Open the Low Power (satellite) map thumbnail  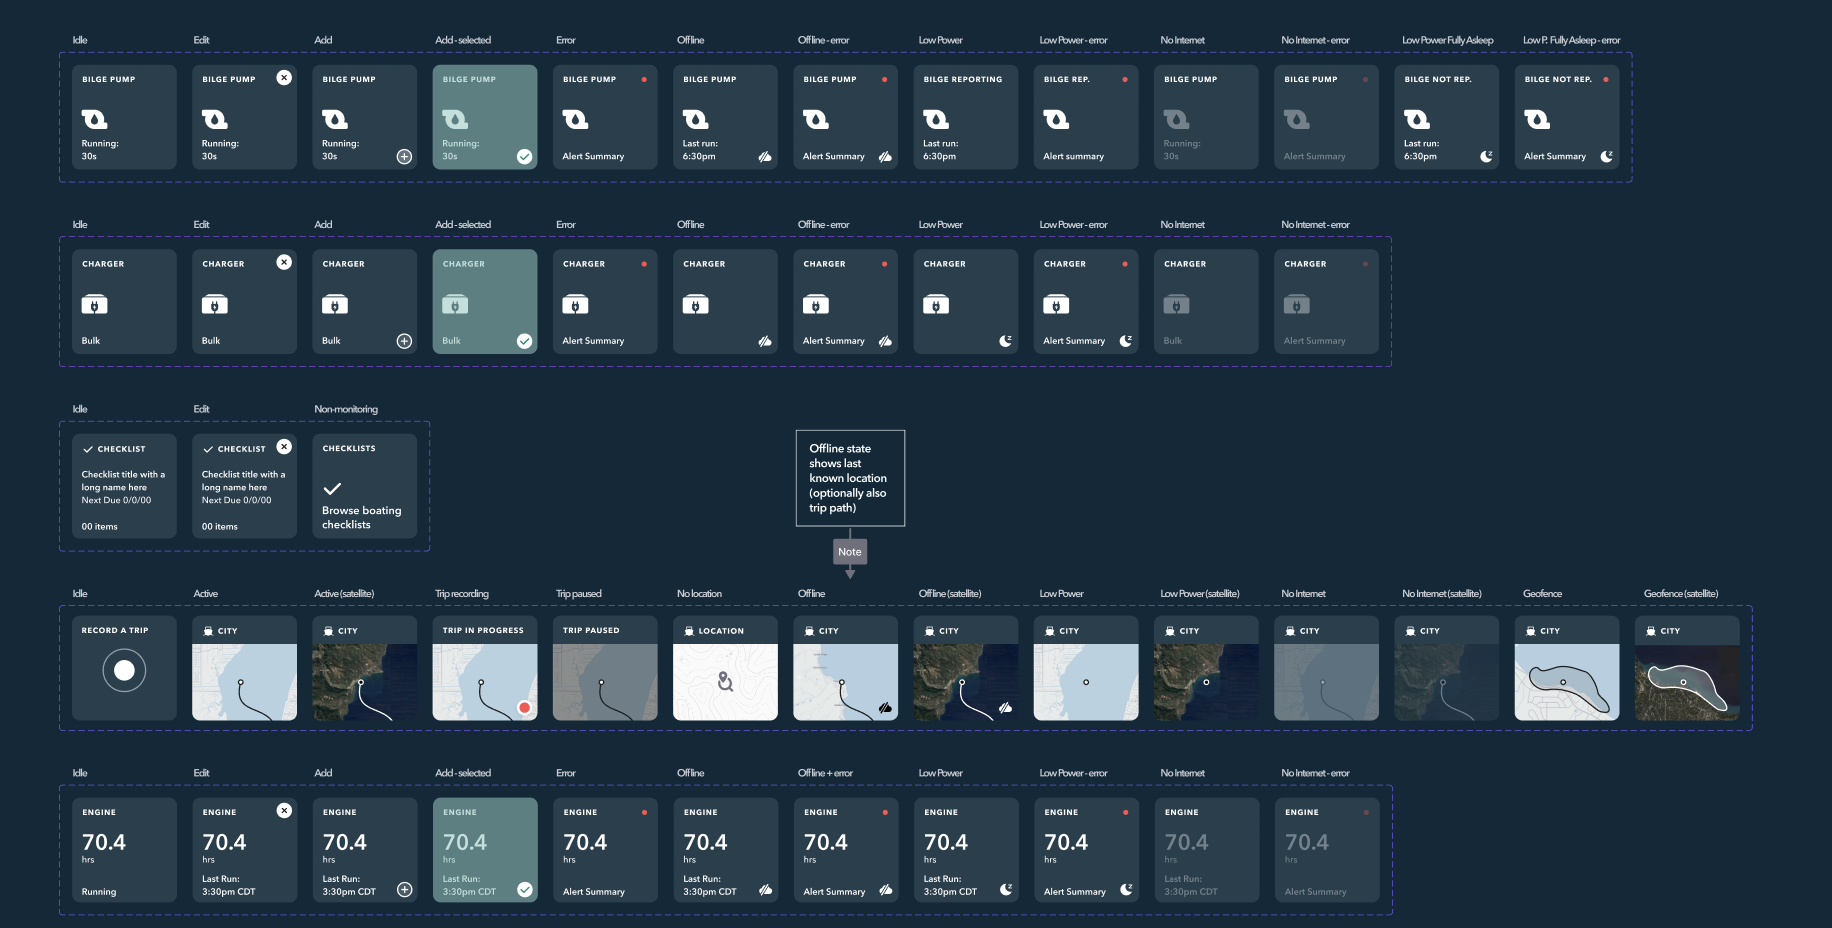point(1206,682)
